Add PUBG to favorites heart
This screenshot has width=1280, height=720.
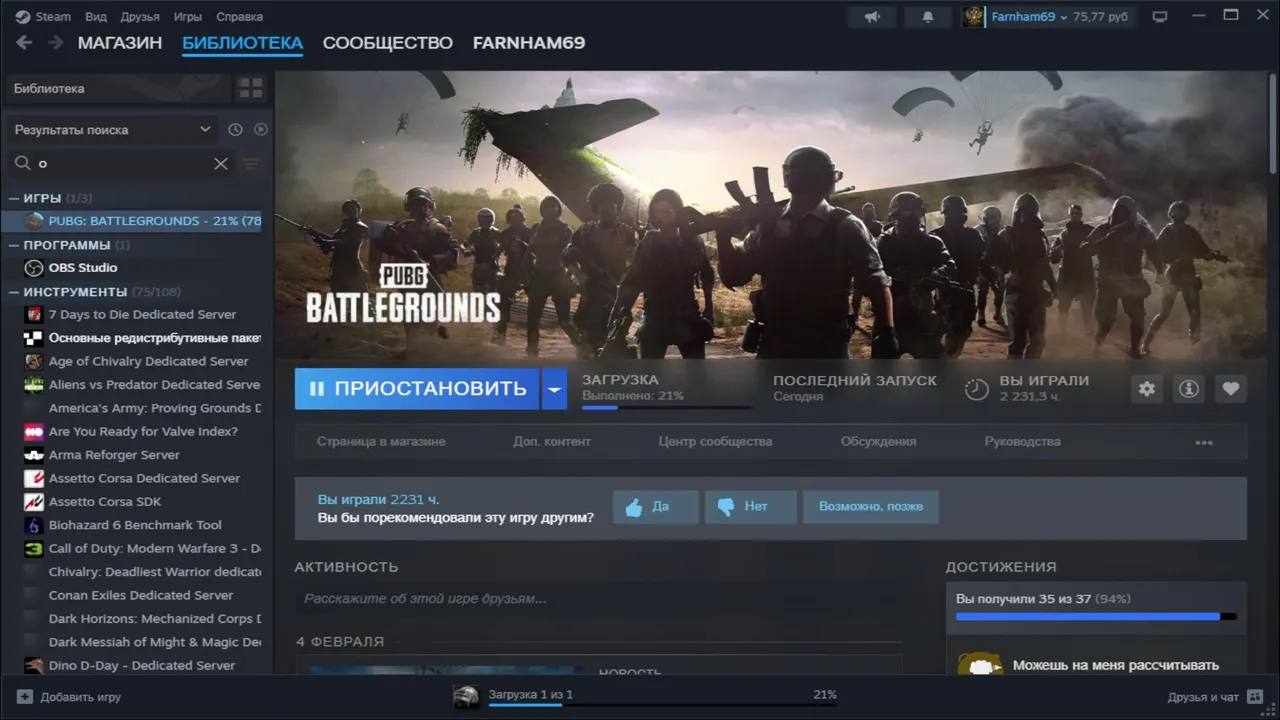coord(1231,389)
